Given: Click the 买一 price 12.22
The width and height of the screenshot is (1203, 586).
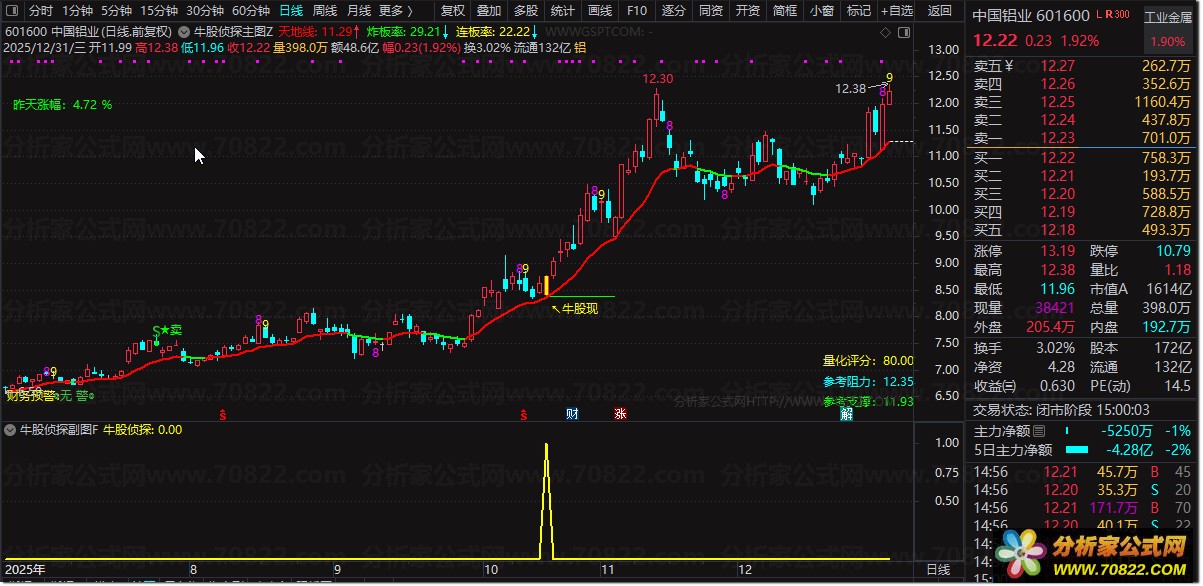Looking at the screenshot, I should click(1058, 157).
